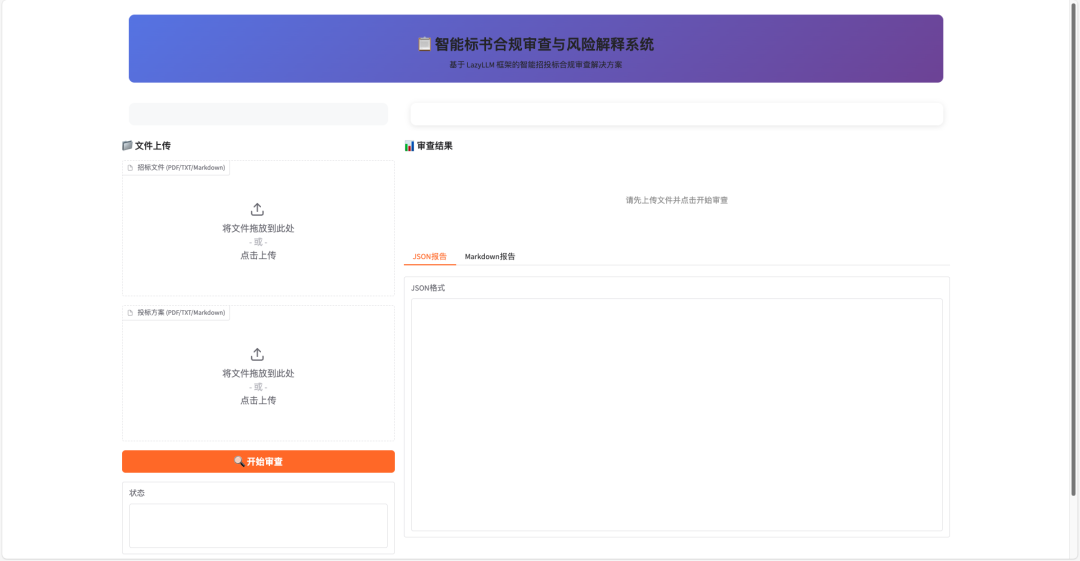Click 点击上传 in the 投标方案 upload box
This screenshot has height=561, width=1080.
click(x=258, y=400)
